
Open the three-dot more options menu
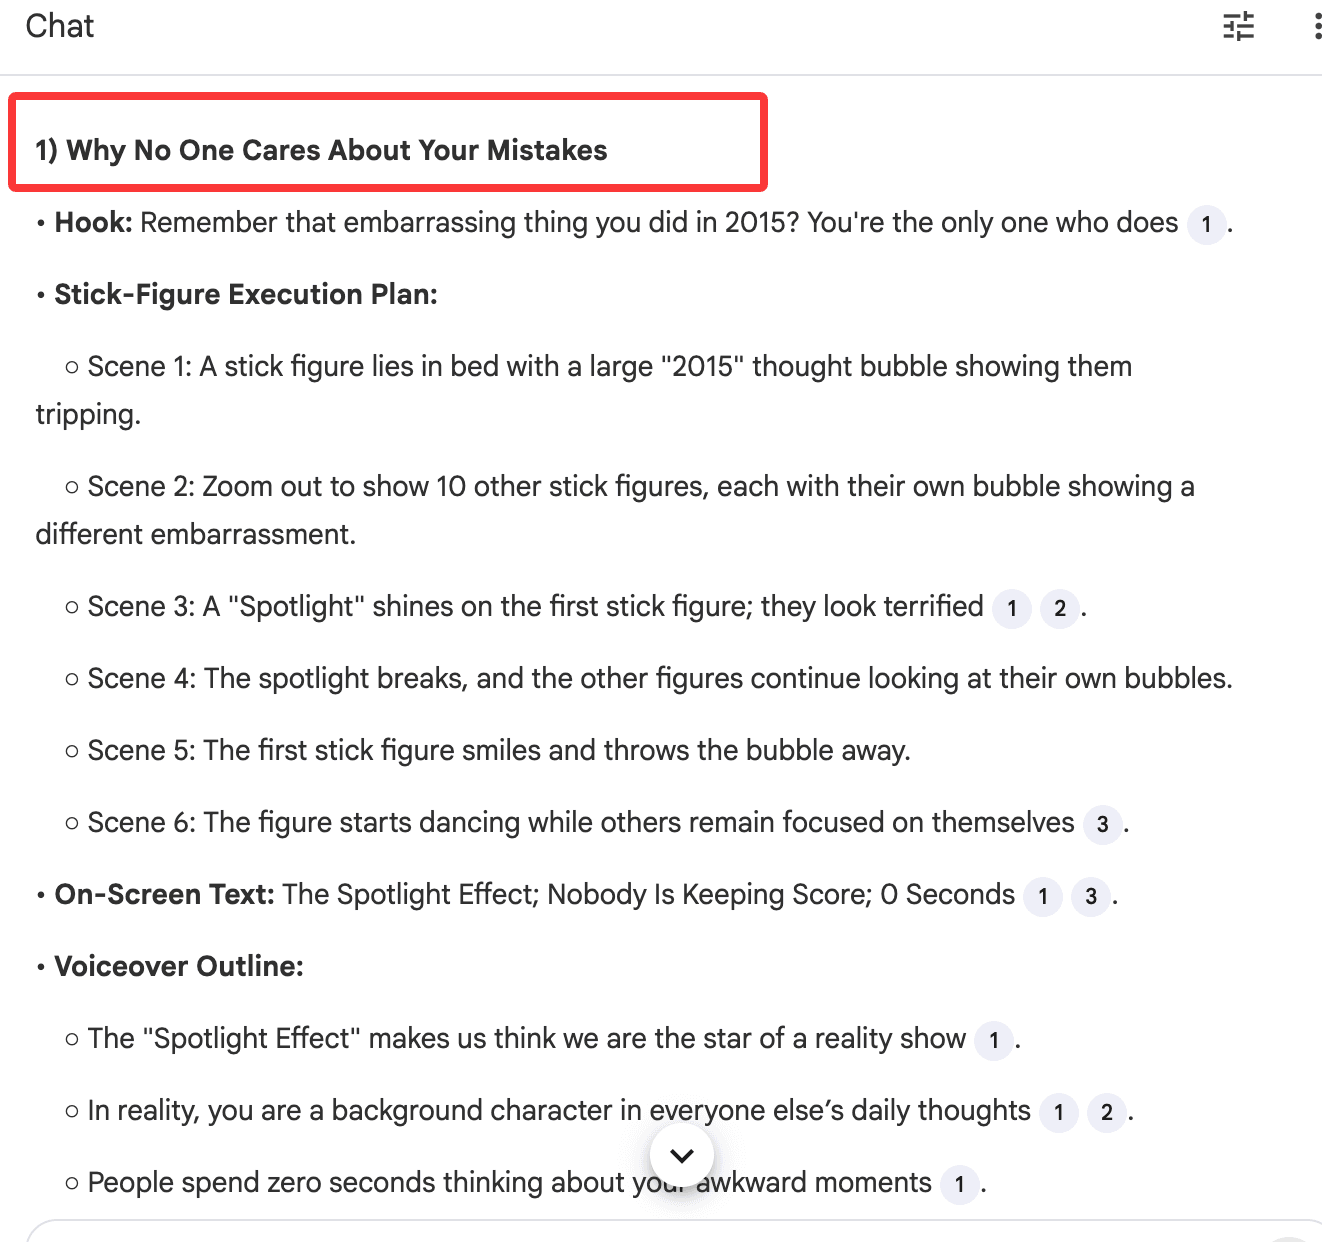(1316, 26)
